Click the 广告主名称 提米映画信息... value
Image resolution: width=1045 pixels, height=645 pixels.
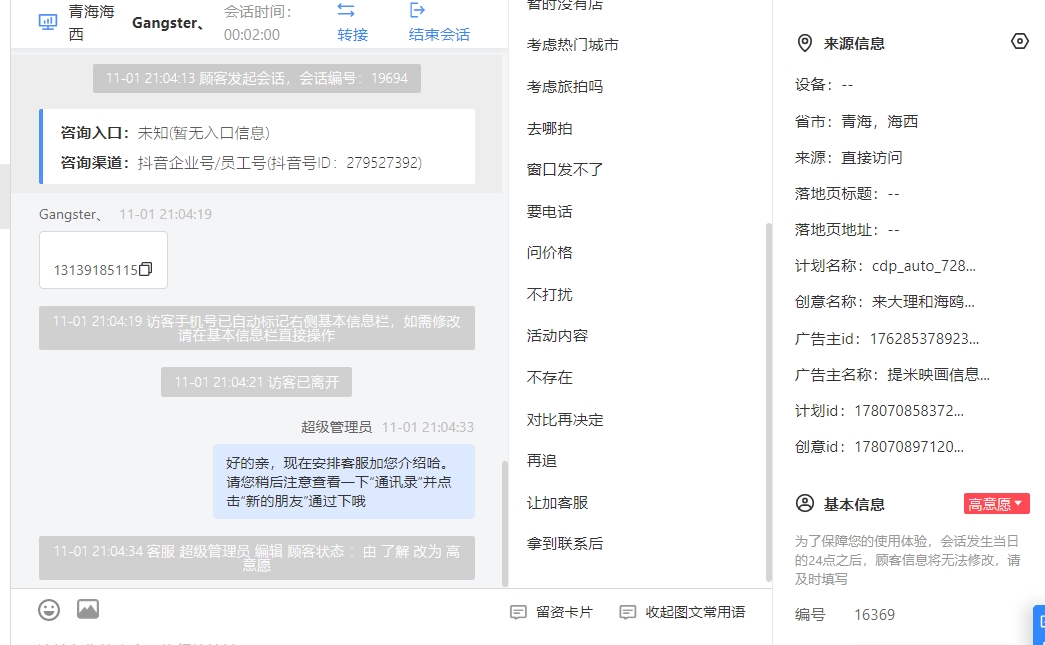pyautogui.click(x=938, y=374)
